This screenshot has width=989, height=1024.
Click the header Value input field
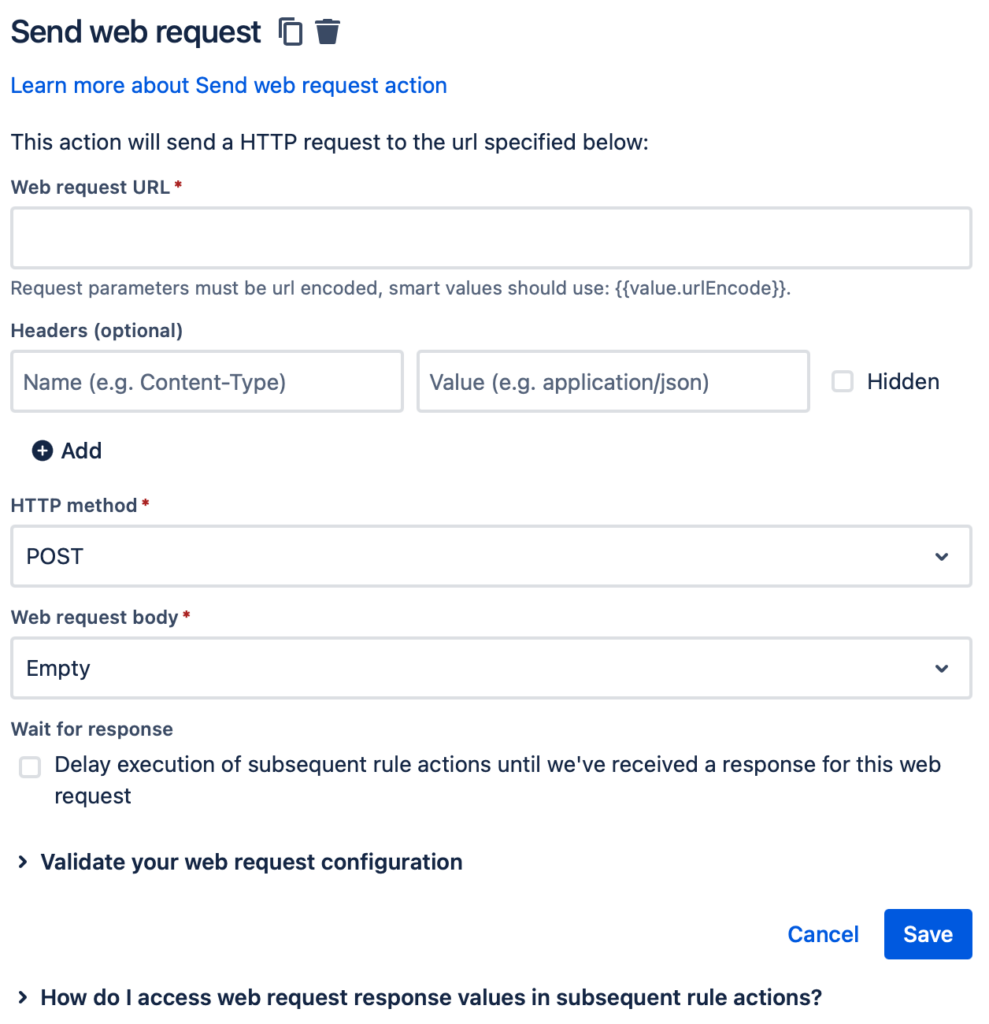click(x=613, y=381)
